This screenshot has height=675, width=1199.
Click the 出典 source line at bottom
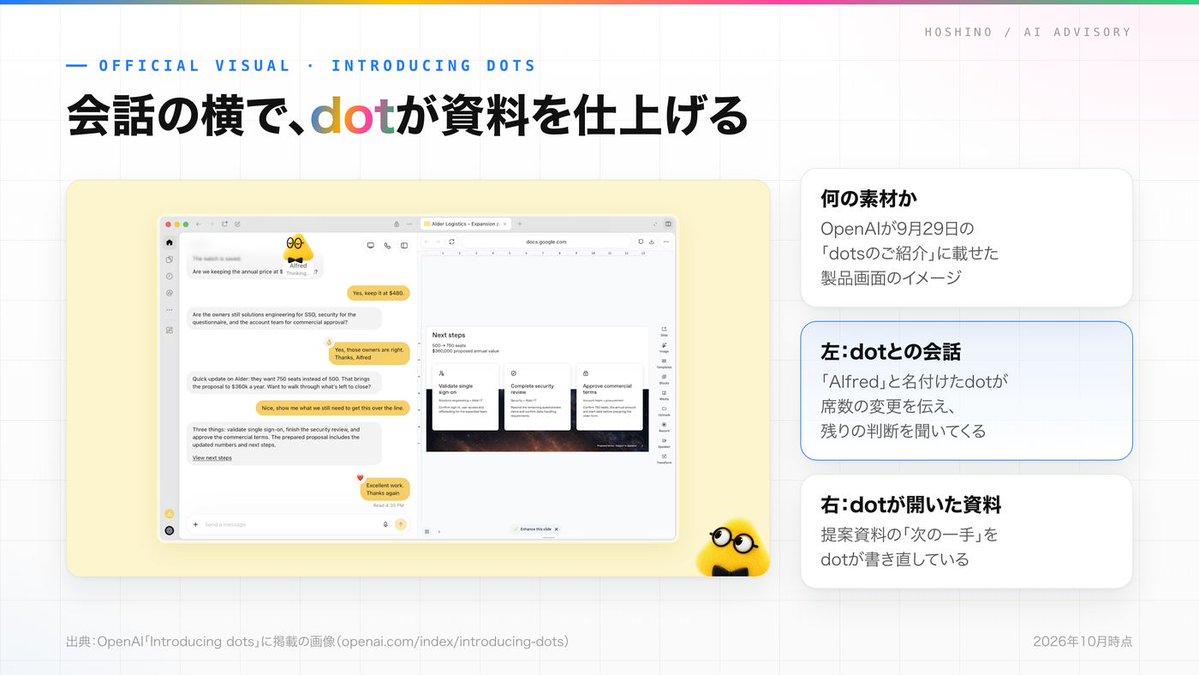(x=317, y=641)
